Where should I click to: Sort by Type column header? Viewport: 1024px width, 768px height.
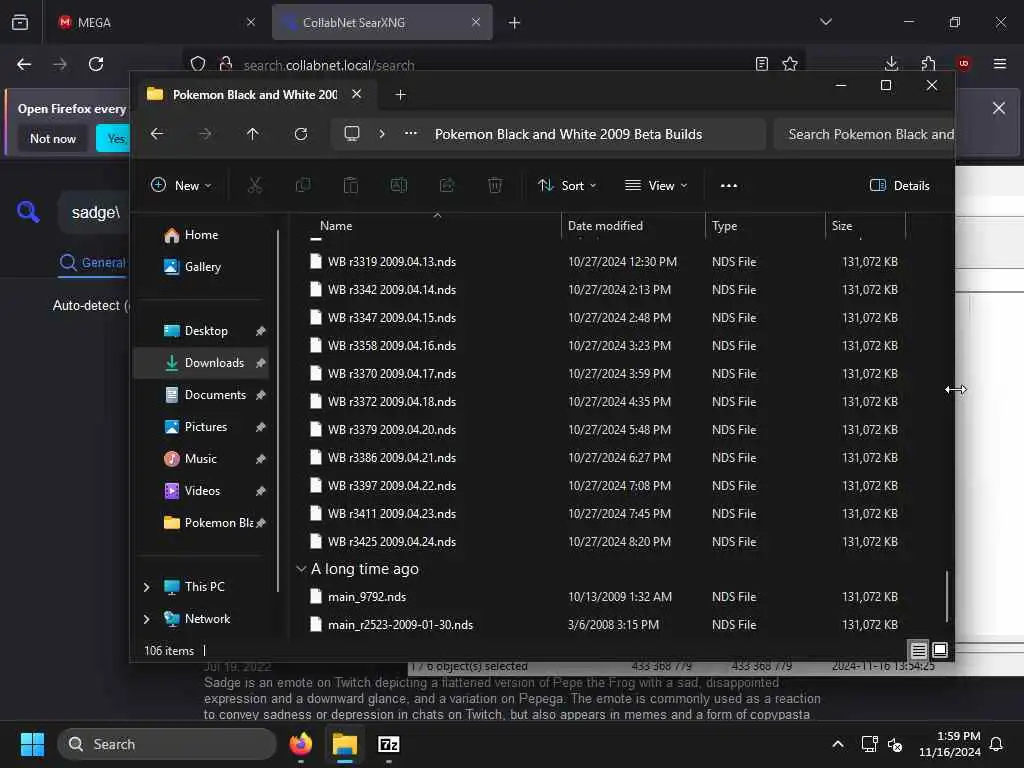765,225
